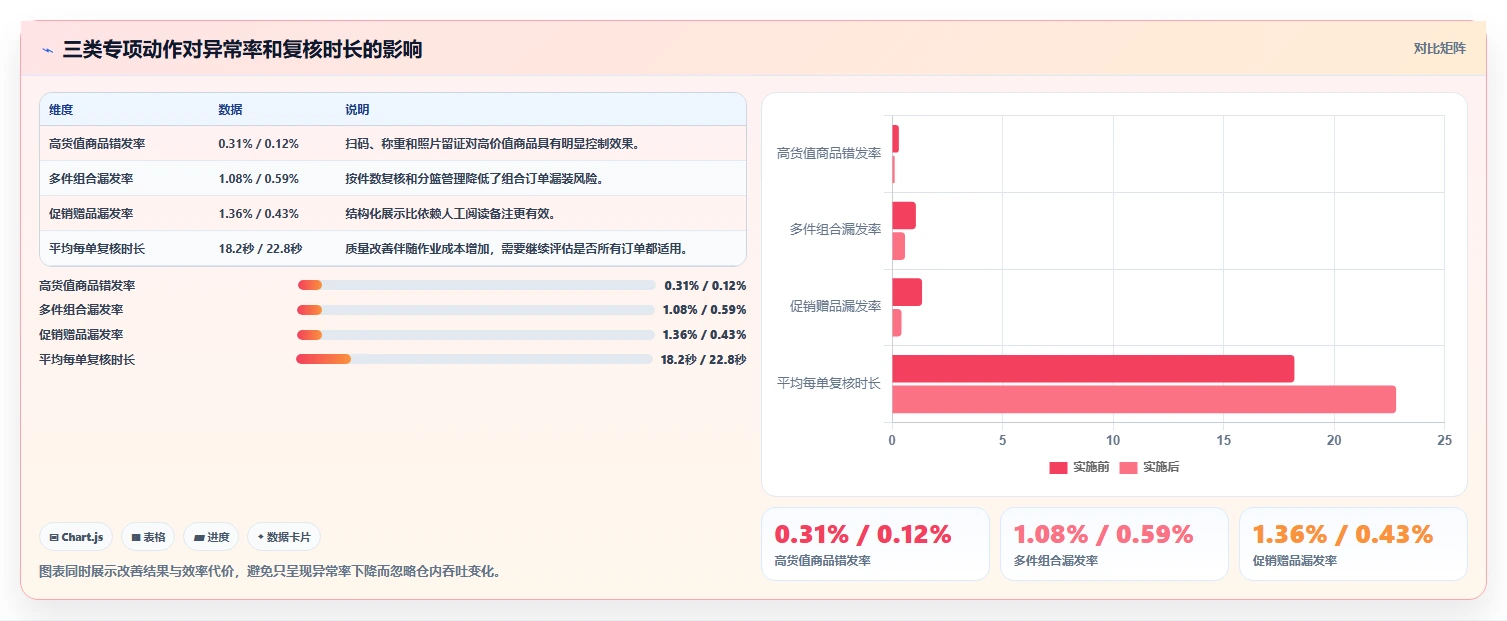Click table cell 促销赠品漏发率
The width and height of the screenshot is (1507, 621).
point(91,214)
